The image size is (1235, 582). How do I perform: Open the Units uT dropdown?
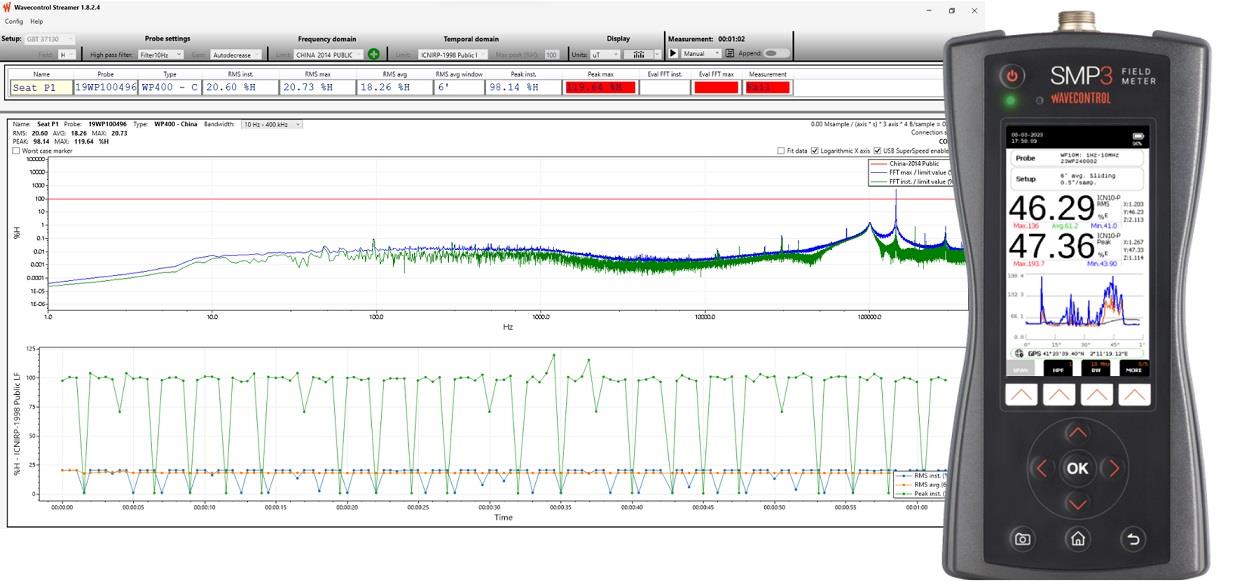[604, 54]
